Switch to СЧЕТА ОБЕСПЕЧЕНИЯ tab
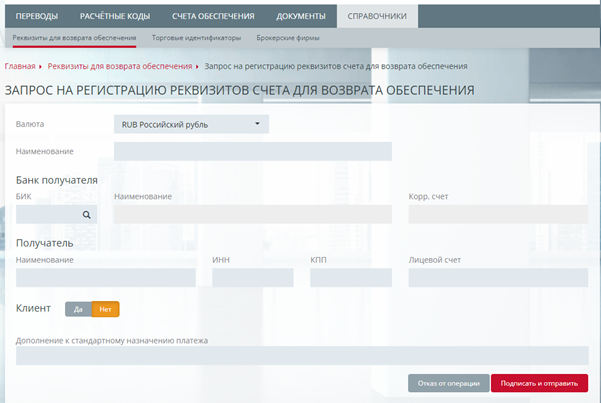601x403 pixels. (213, 16)
